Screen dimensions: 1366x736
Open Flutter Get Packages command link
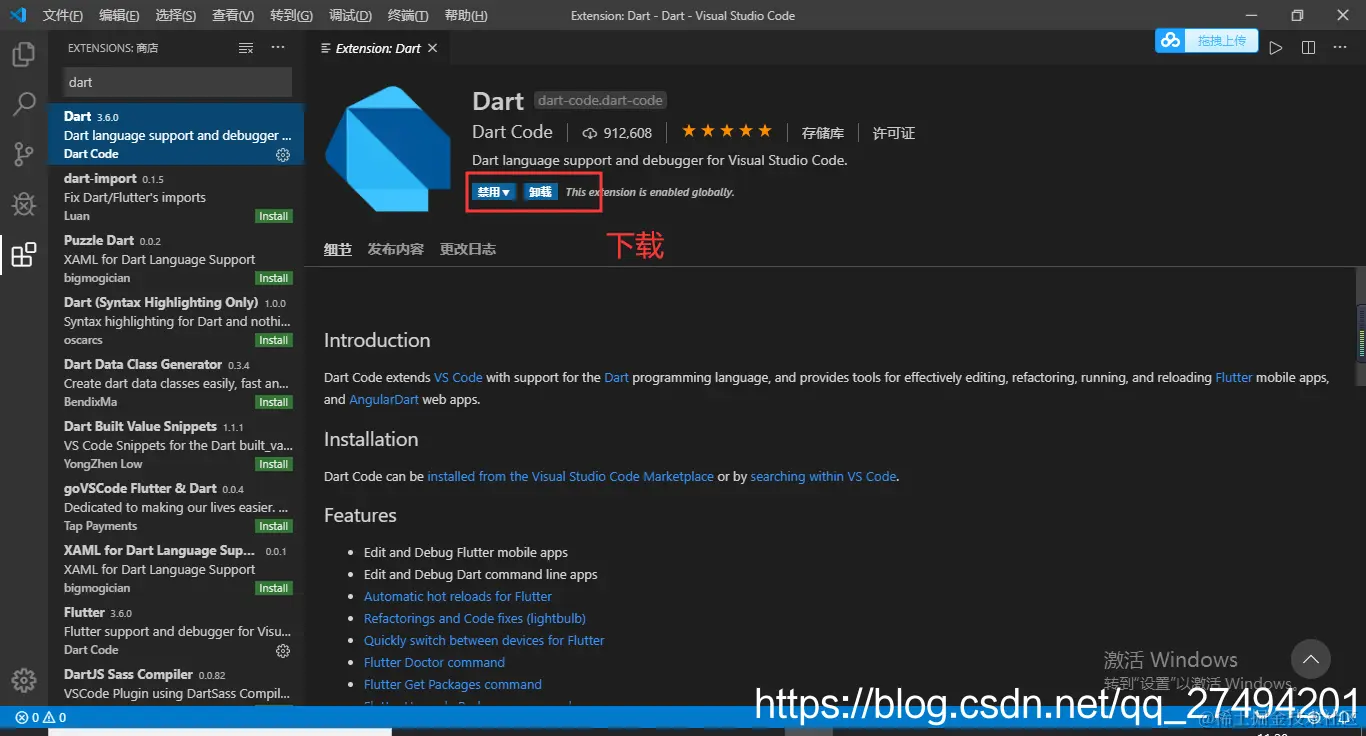(x=453, y=685)
